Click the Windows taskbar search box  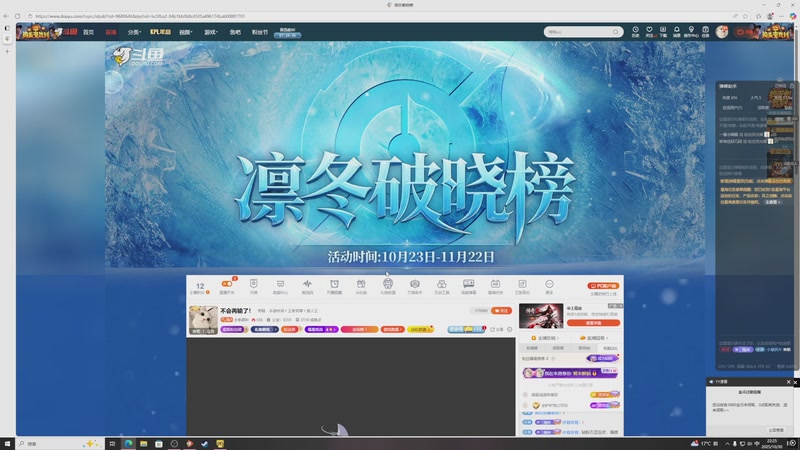pos(59,444)
